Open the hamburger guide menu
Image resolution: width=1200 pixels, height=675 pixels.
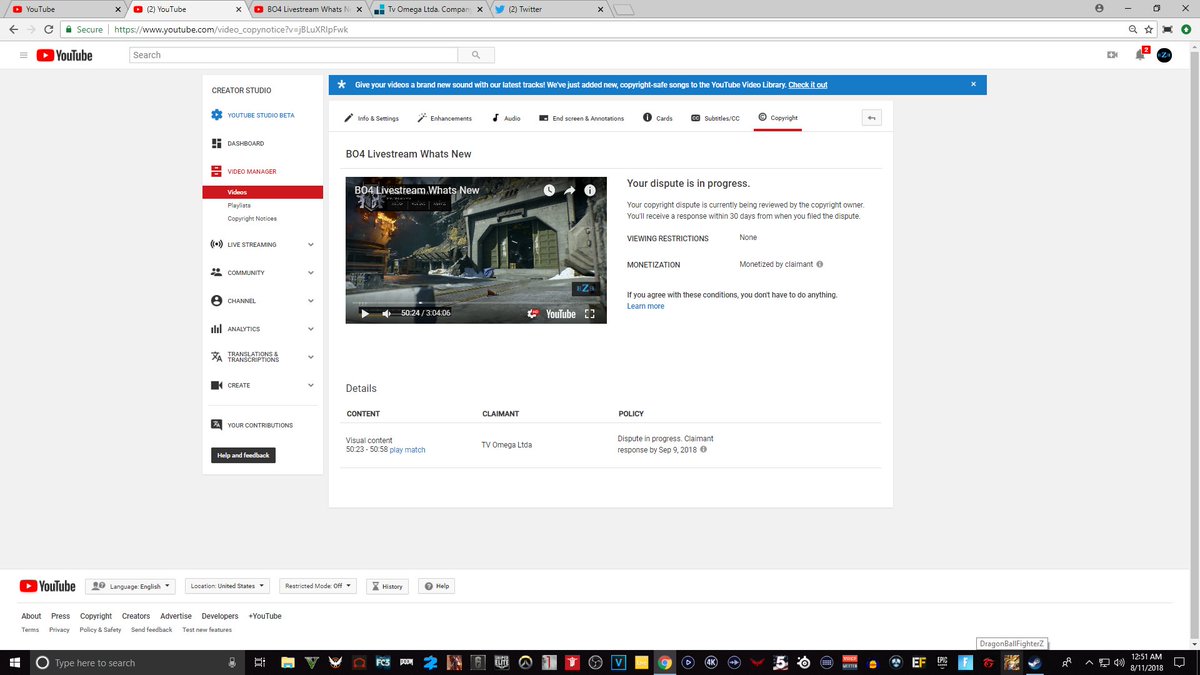pos(23,55)
